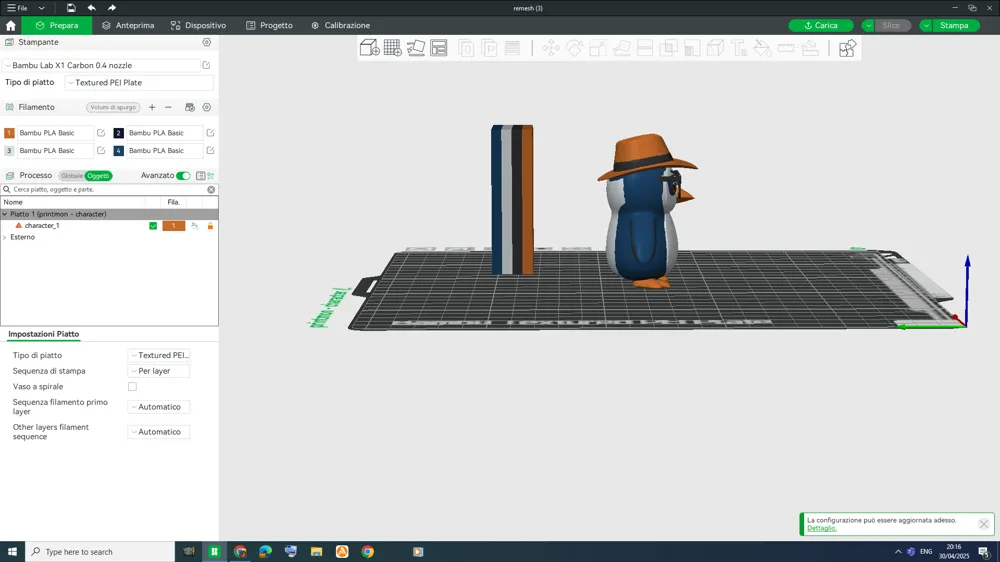Screen dimensions: 1000x562
Task: Switch to the Prepara tab
Action: [57, 26]
